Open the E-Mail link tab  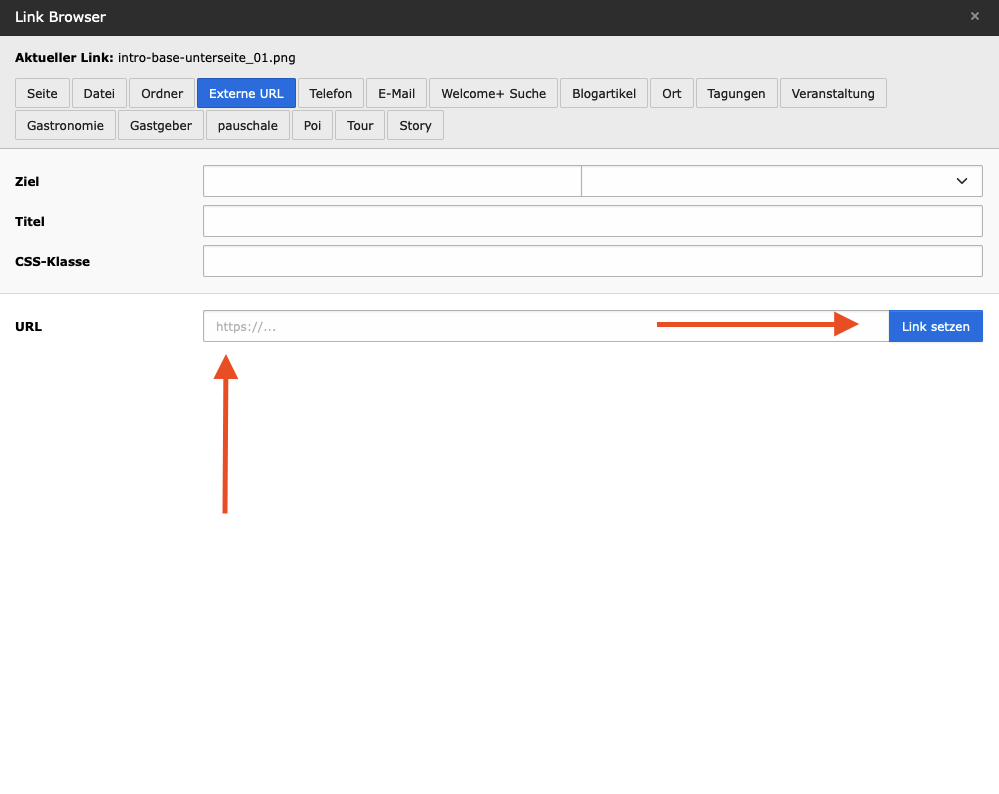(396, 93)
